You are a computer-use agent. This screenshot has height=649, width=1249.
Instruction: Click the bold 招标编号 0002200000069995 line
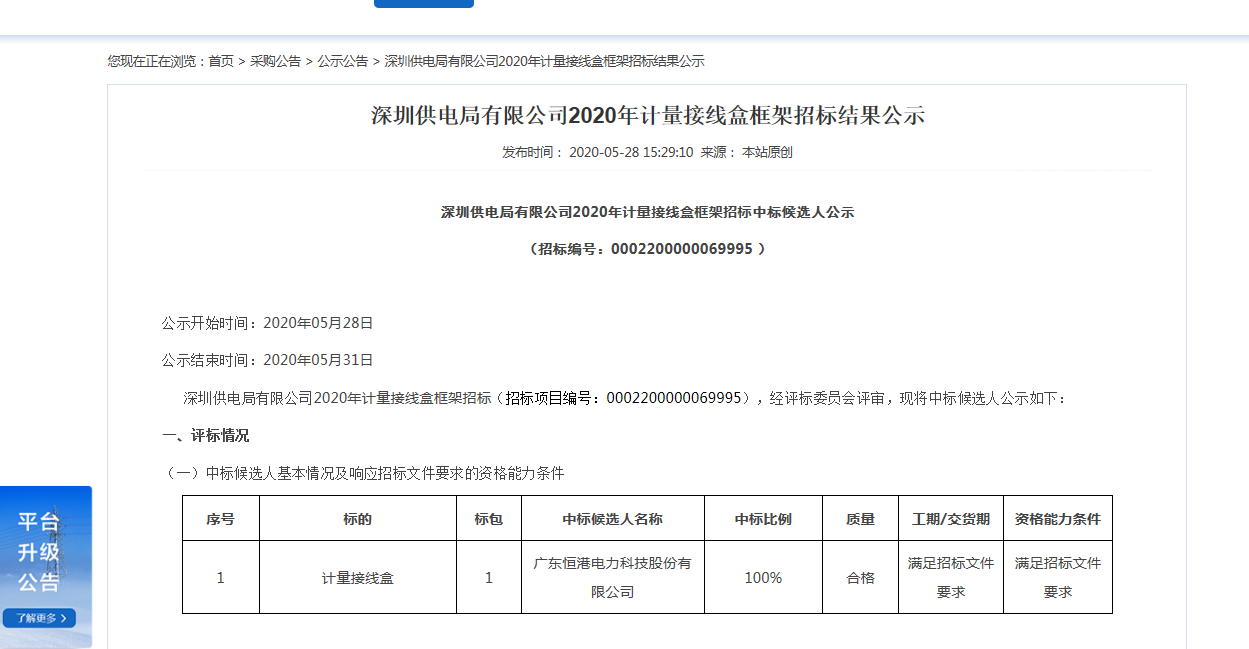click(x=647, y=249)
